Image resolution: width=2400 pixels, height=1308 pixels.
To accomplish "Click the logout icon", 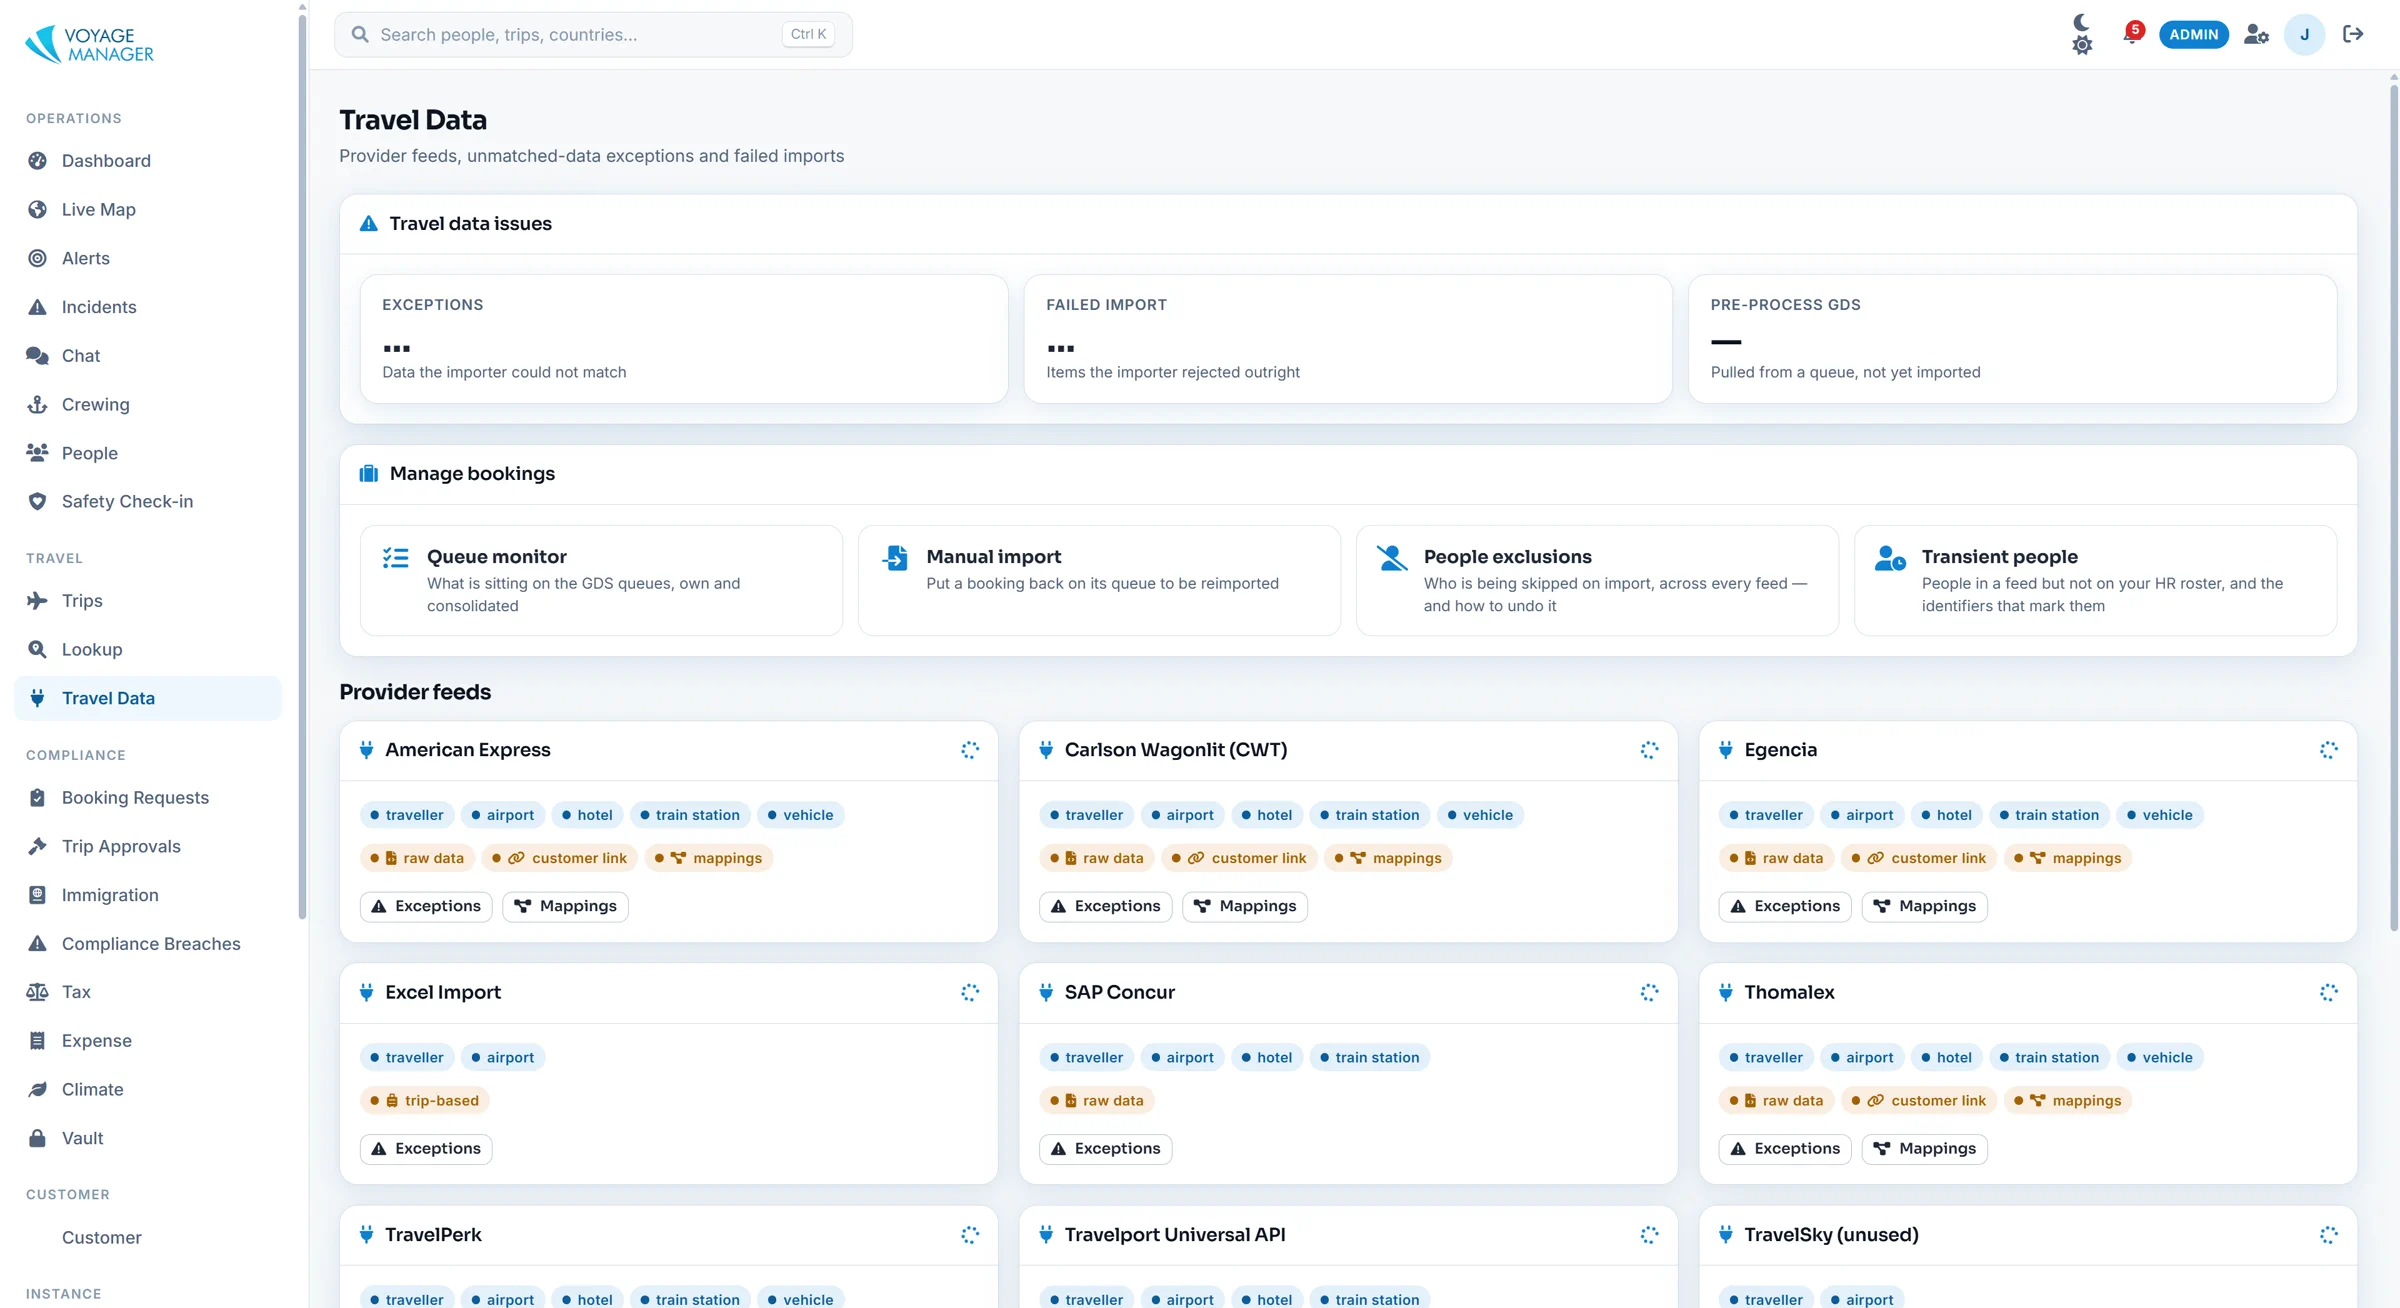I will point(2353,34).
